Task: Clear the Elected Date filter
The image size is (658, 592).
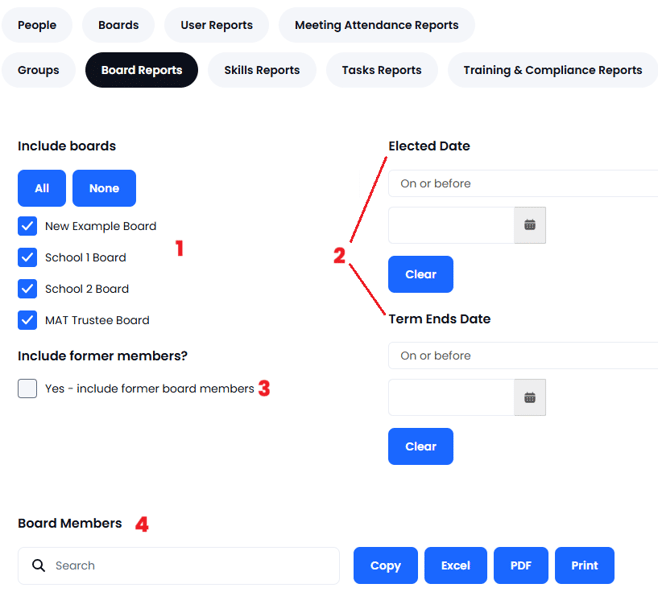Action: 420,274
